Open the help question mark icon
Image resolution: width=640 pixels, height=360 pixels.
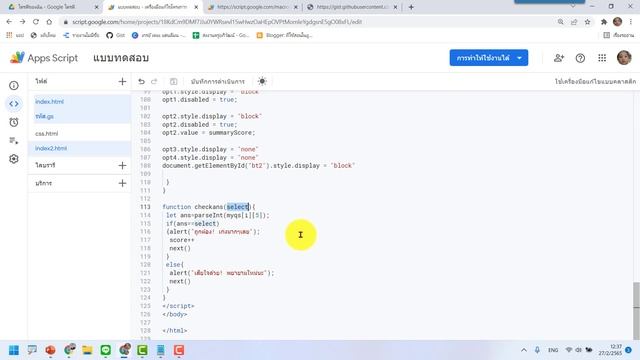point(580,58)
